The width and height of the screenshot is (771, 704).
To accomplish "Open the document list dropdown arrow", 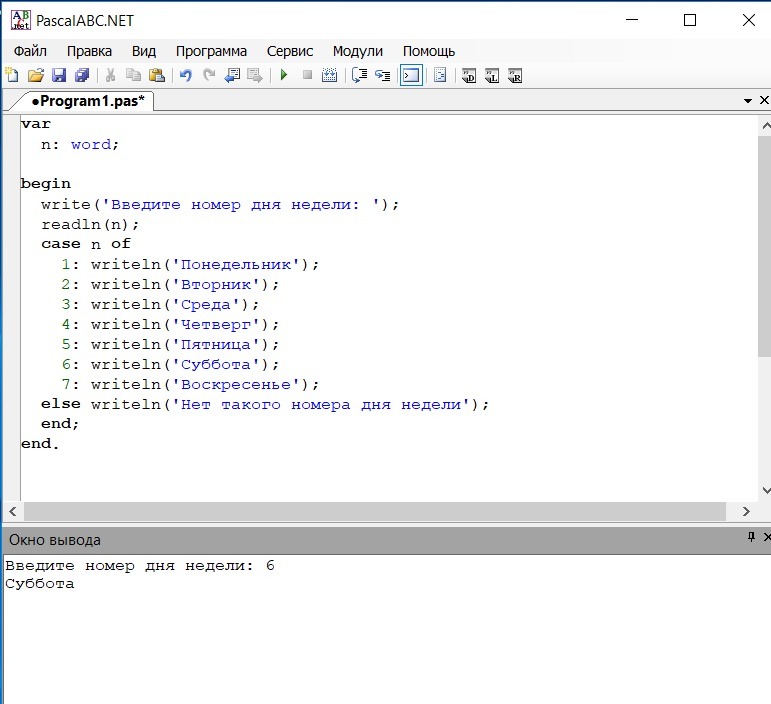I will [x=747, y=101].
